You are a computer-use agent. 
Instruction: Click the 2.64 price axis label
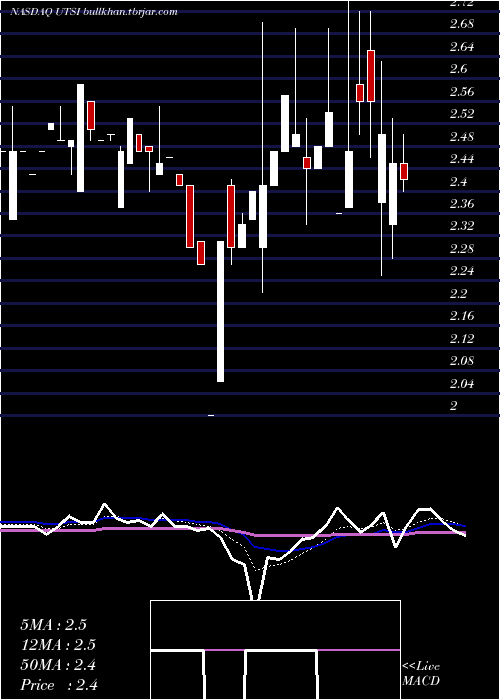tap(462, 46)
